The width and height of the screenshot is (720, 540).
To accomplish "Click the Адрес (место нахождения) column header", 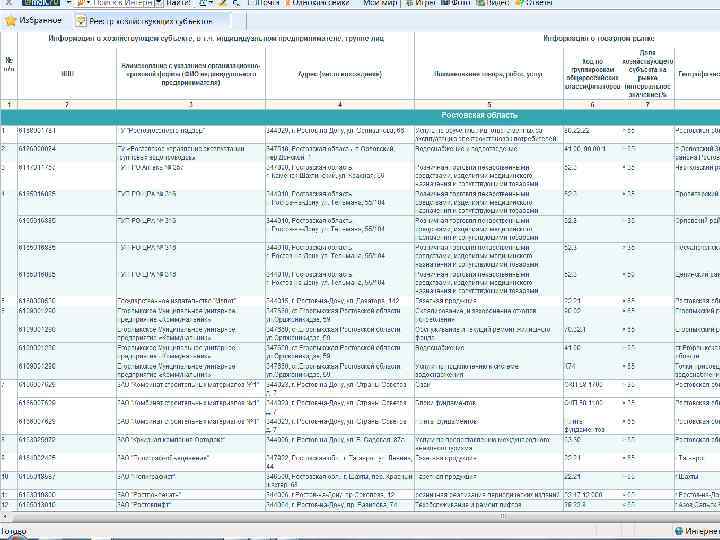I will pos(339,73).
